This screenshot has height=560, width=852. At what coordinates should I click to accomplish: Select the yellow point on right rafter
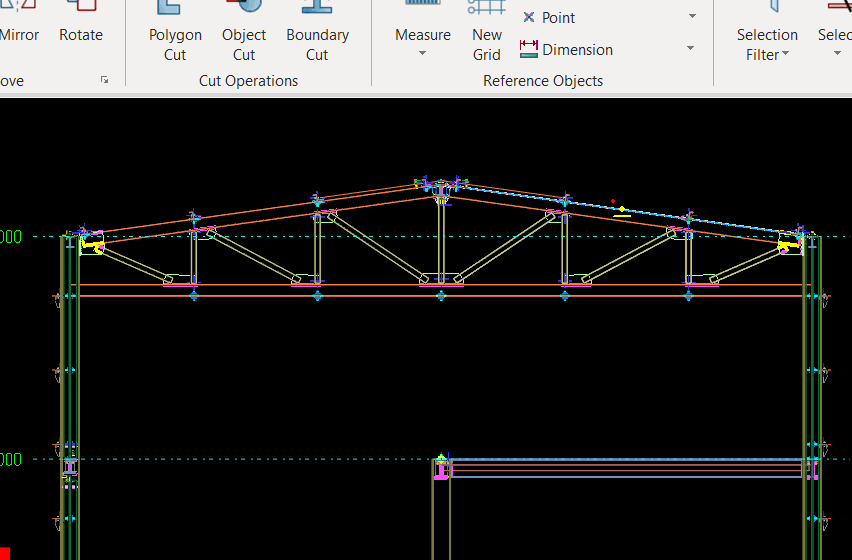pos(622,210)
